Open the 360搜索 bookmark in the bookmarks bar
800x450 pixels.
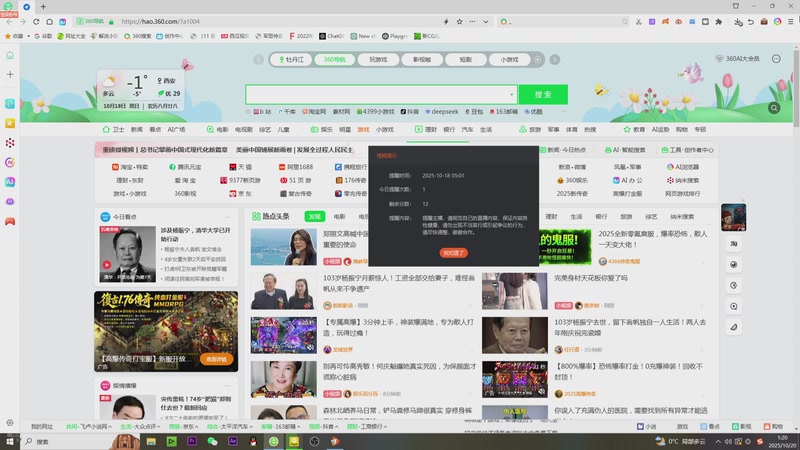tap(138, 36)
